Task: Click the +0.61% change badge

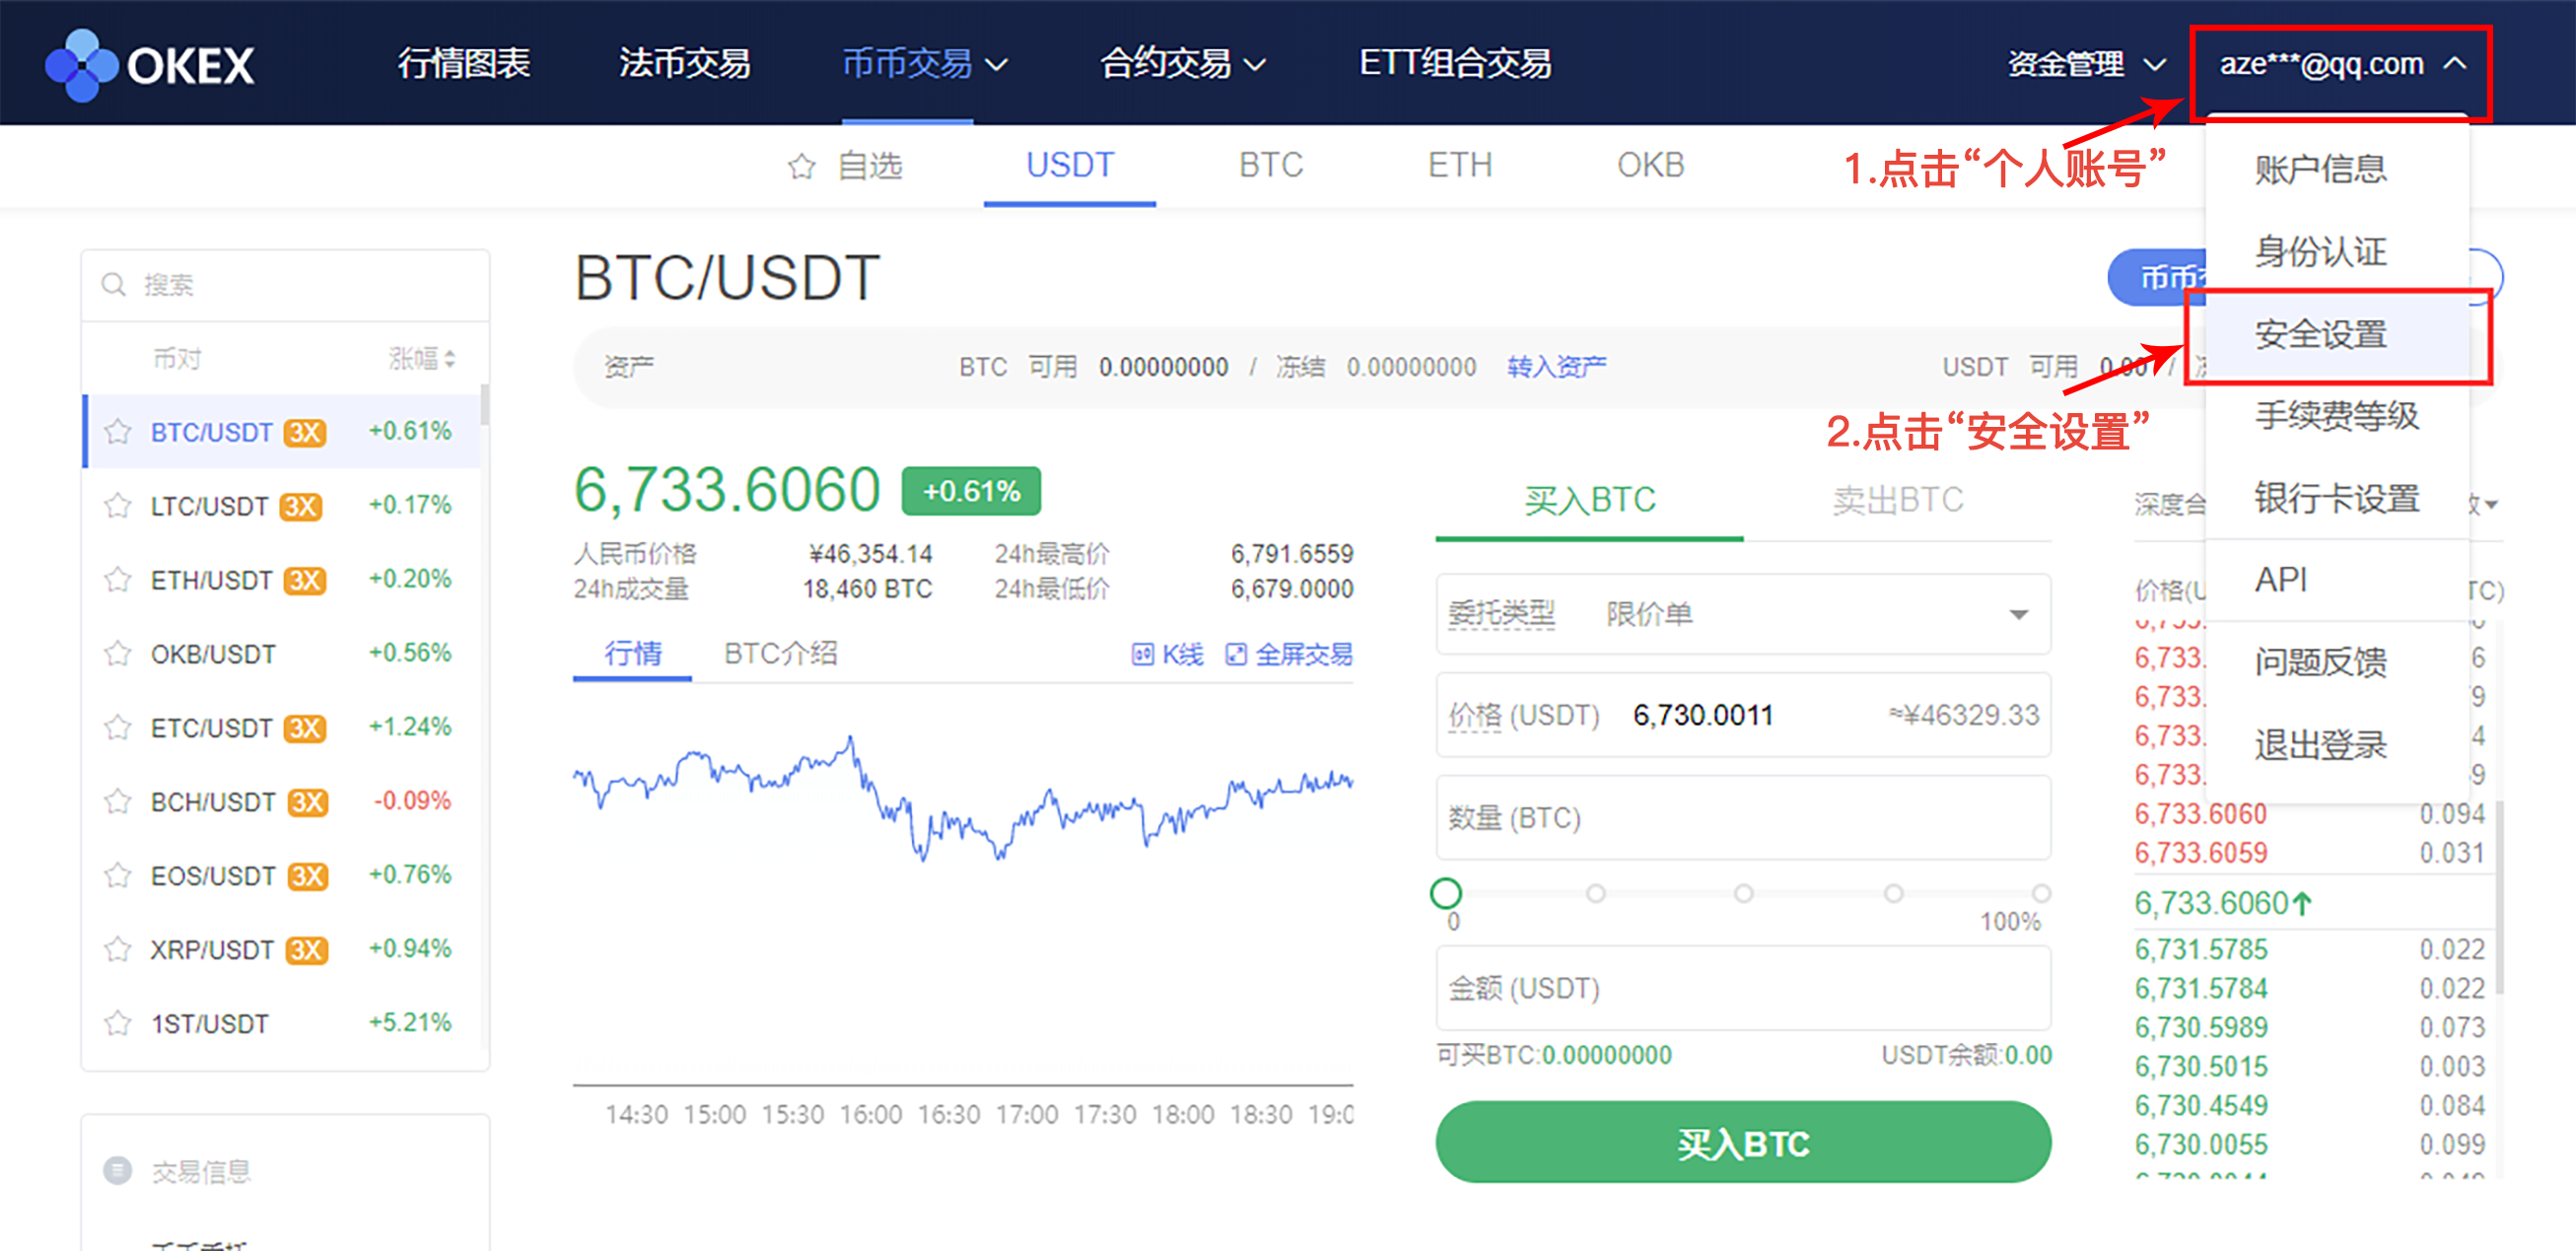Action: 971,491
